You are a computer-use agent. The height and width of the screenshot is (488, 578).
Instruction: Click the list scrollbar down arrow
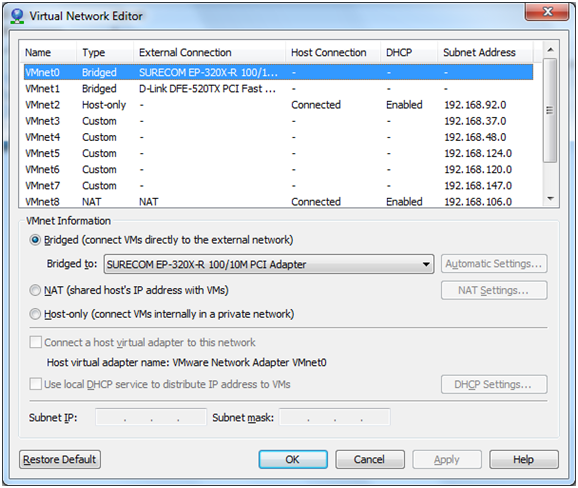point(550,199)
